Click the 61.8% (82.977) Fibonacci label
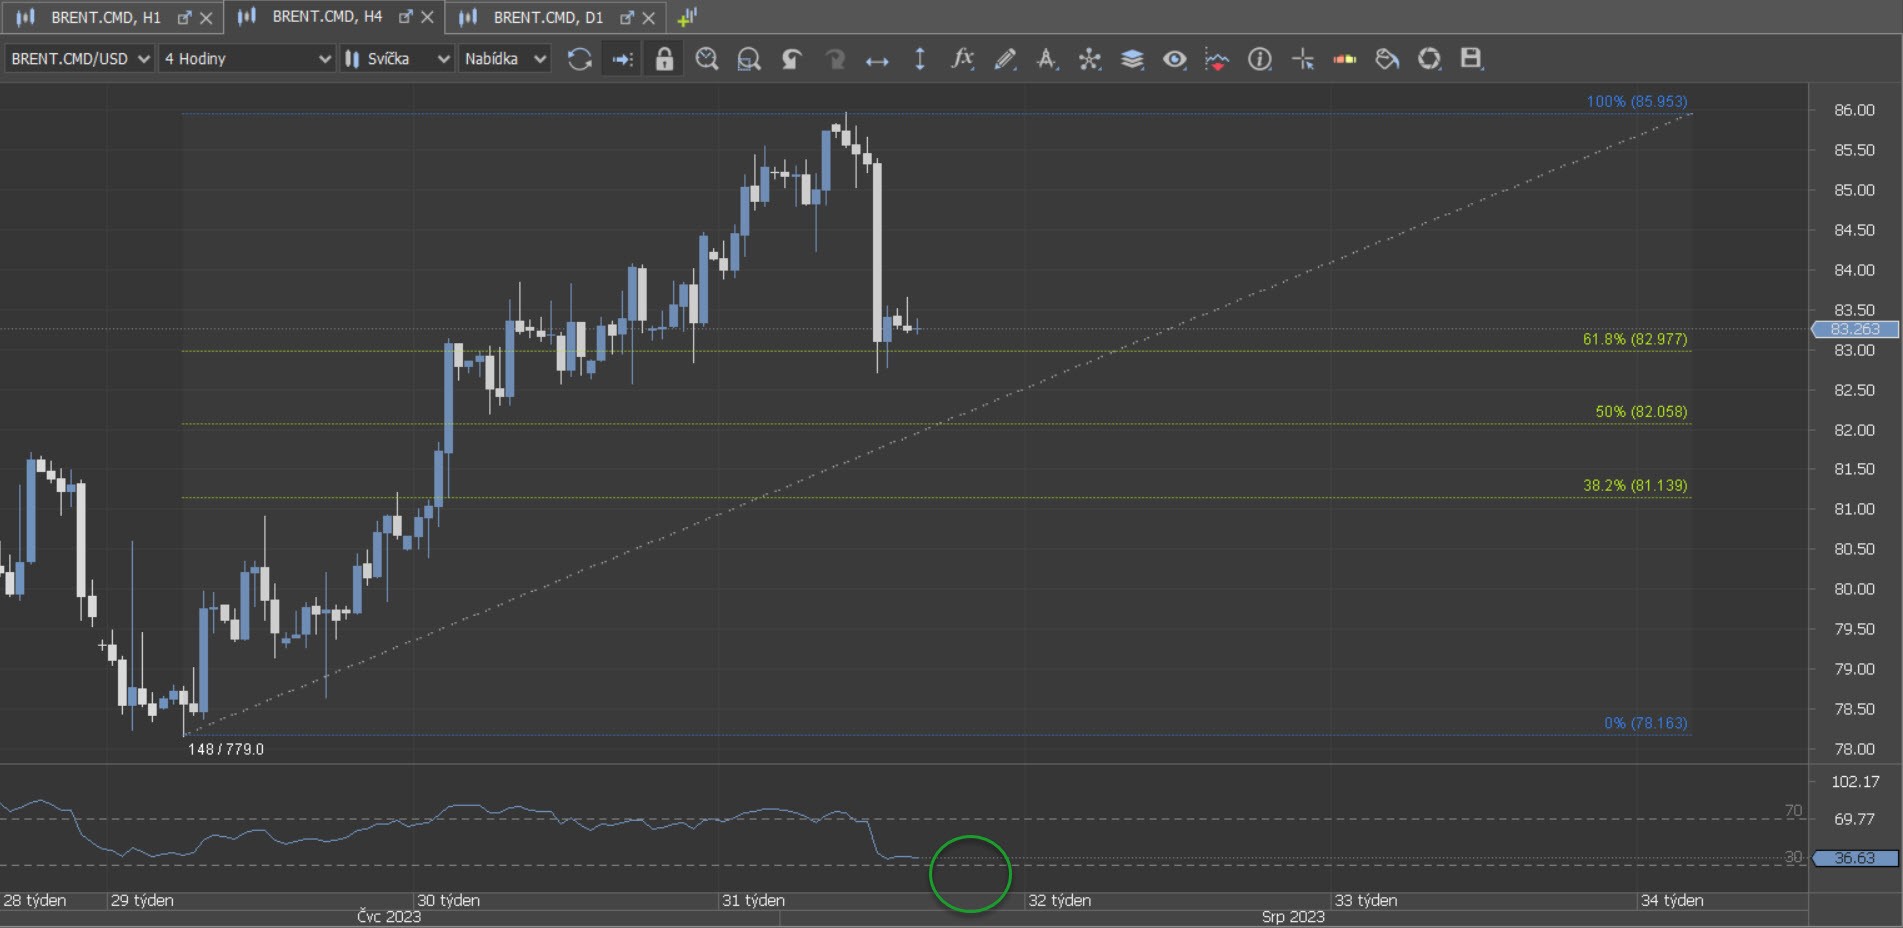The height and width of the screenshot is (928, 1903). click(1634, 339)
